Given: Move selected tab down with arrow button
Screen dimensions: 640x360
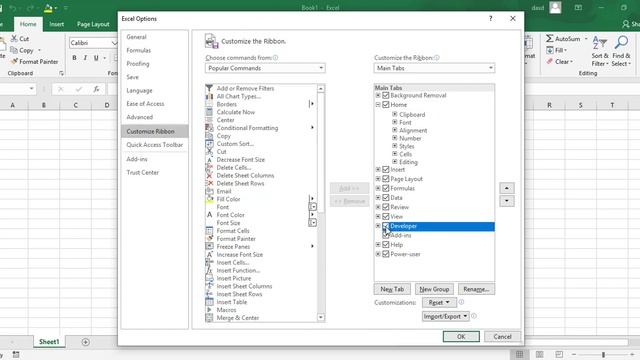Looking at the screenshot, I should tap(507, 201).
